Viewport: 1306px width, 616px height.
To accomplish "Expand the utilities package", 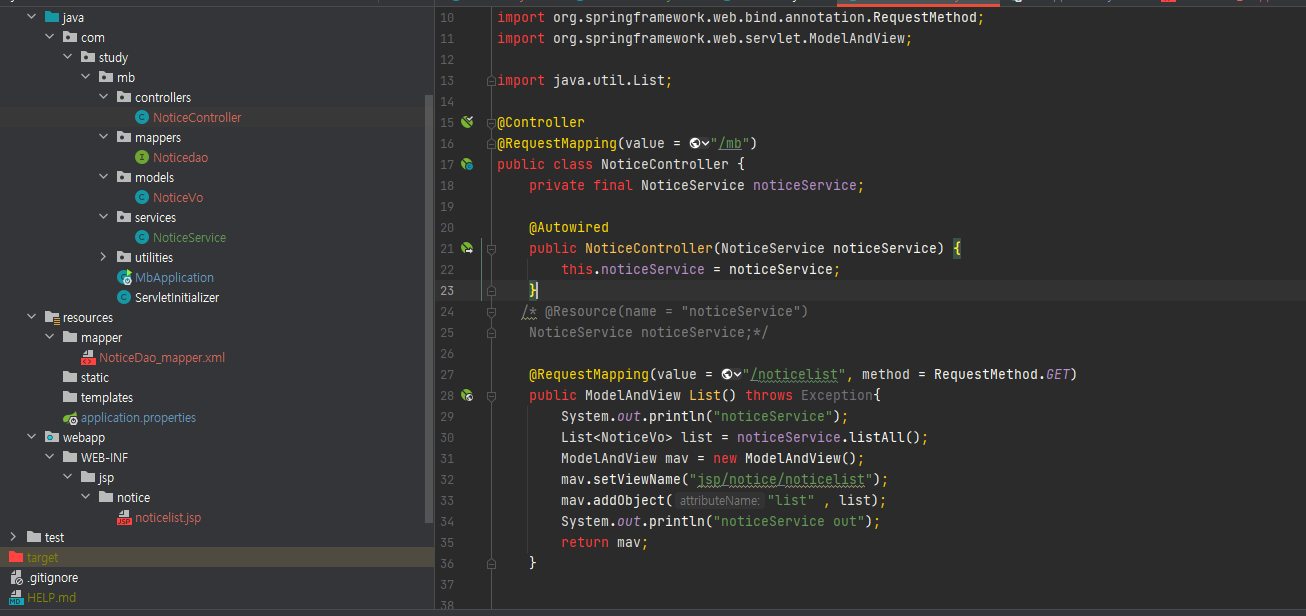I will (x=104, y=257).
